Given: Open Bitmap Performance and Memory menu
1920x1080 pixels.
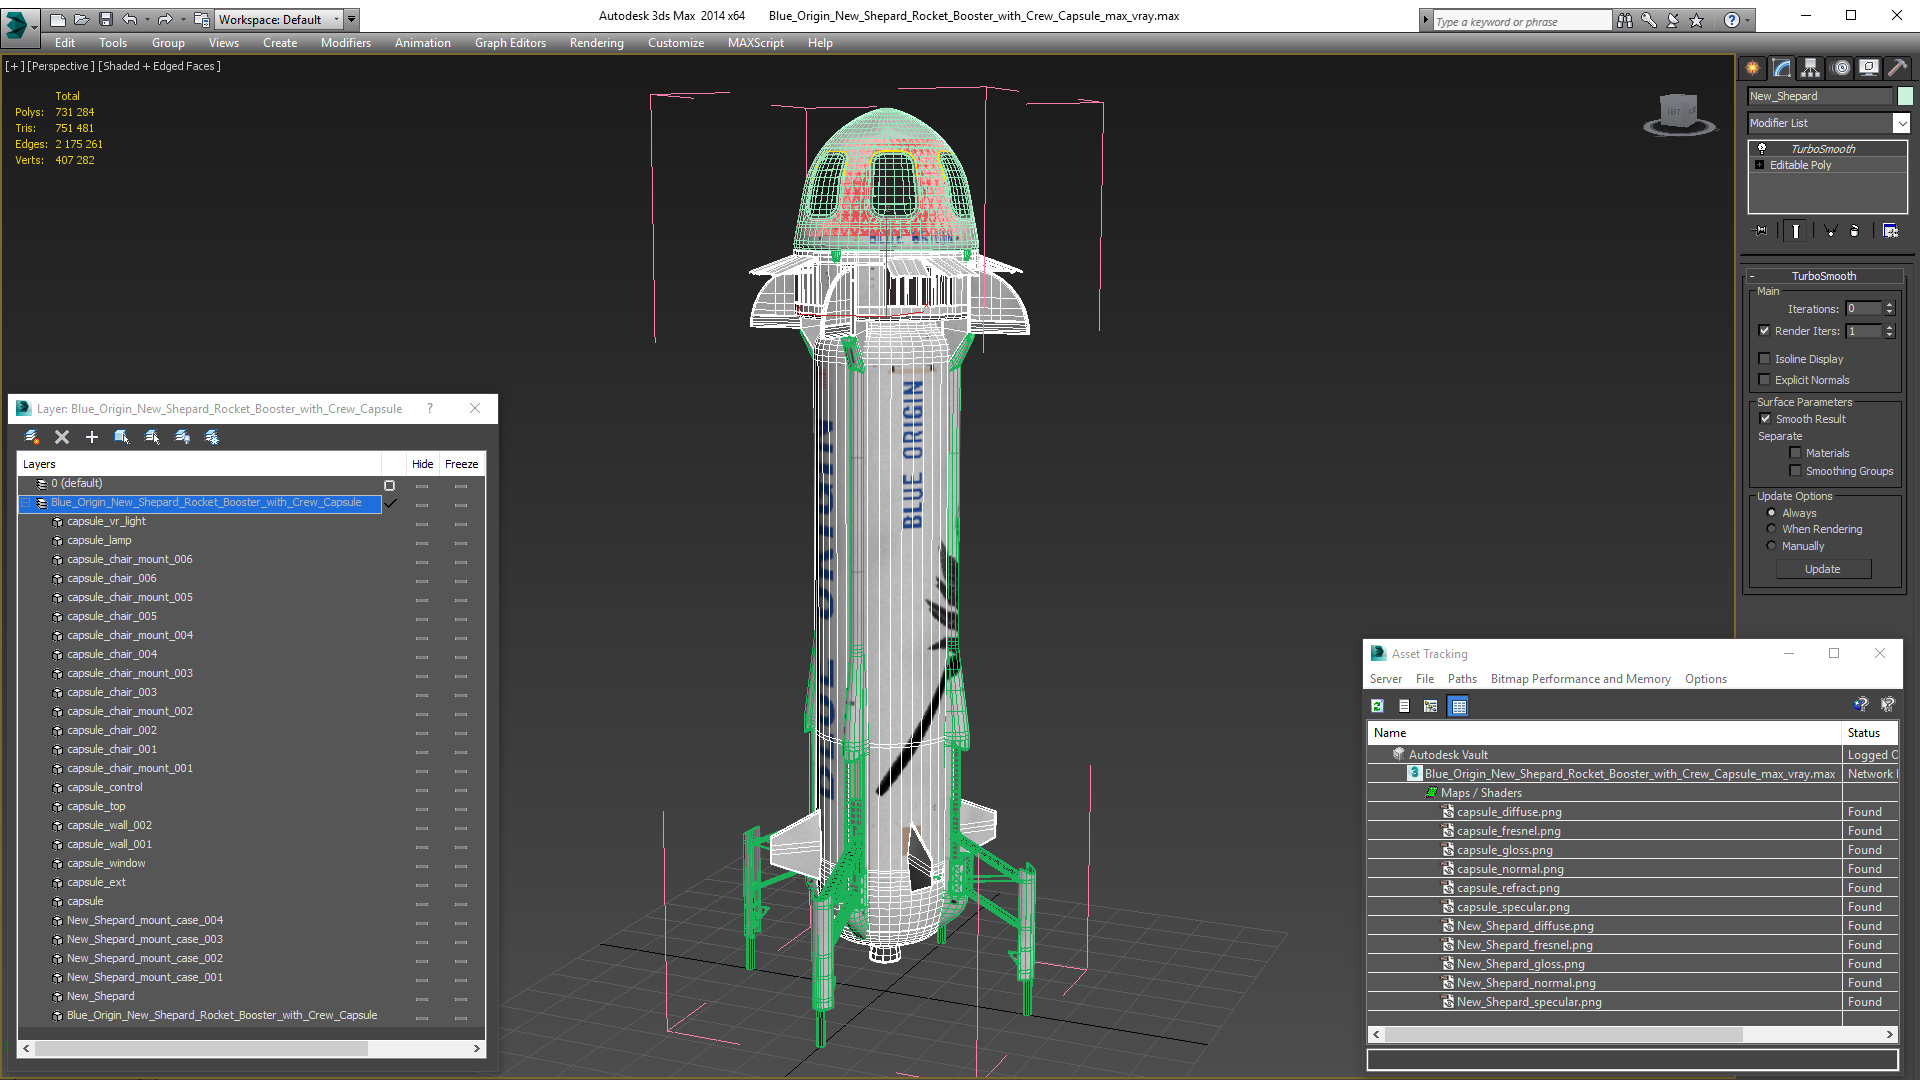Looking at the screenshot, I should pos(1581,679).
